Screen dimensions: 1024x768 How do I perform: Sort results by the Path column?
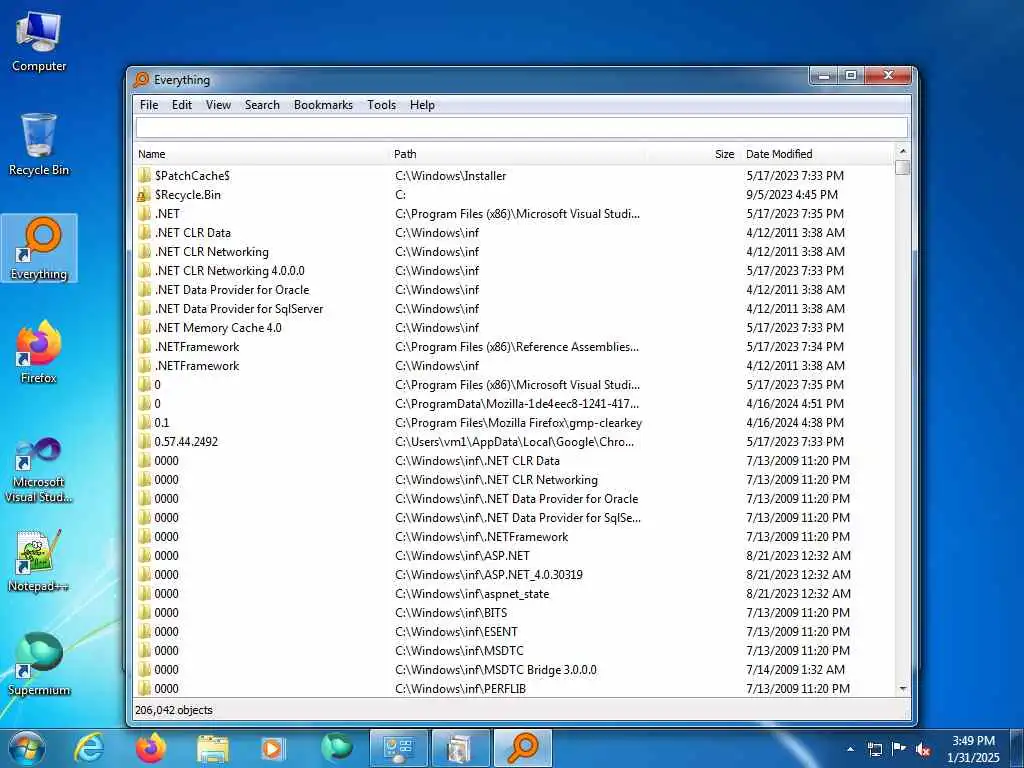[x=517, y=154]
